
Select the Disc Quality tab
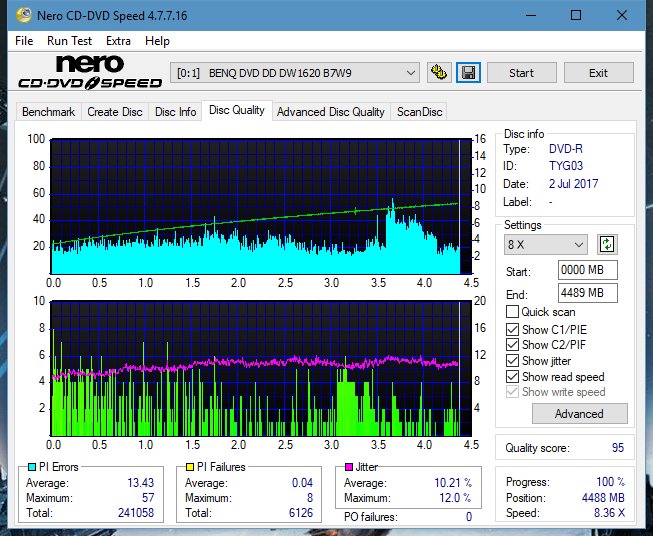coord(237,110)
